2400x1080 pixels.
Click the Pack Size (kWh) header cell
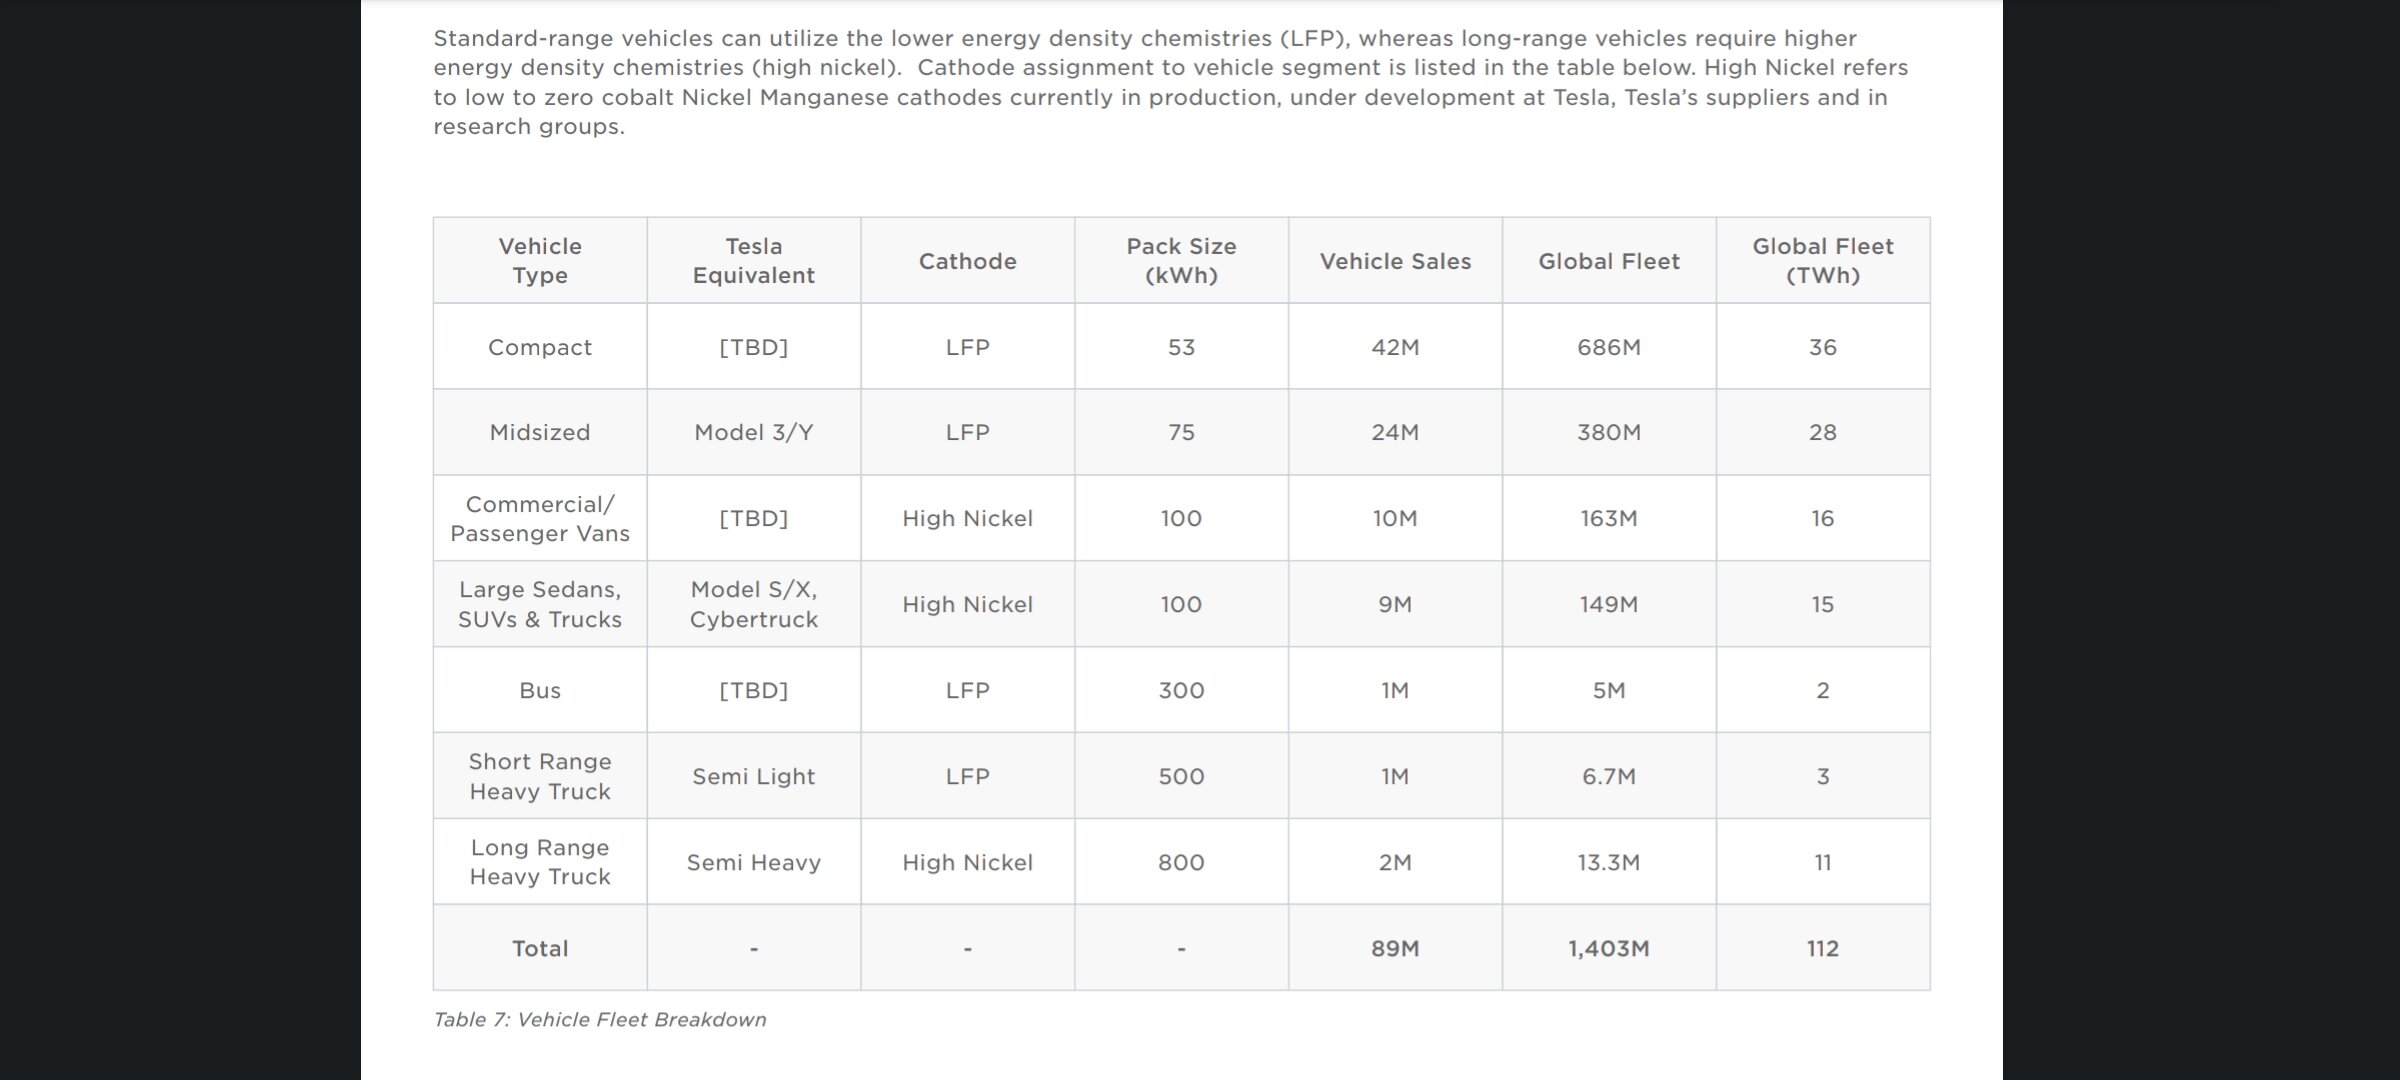1181,261
